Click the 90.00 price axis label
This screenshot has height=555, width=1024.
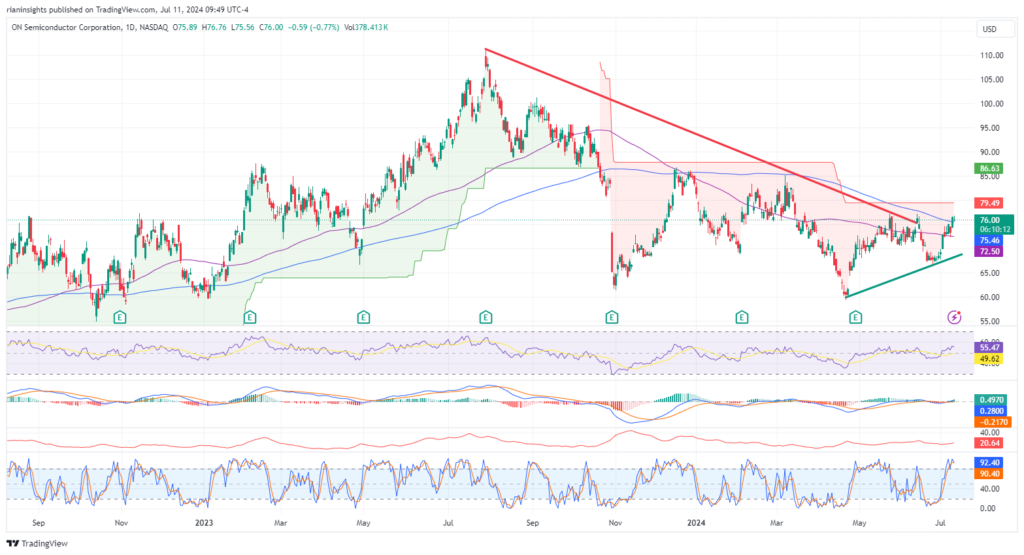(x=991, y=152)
